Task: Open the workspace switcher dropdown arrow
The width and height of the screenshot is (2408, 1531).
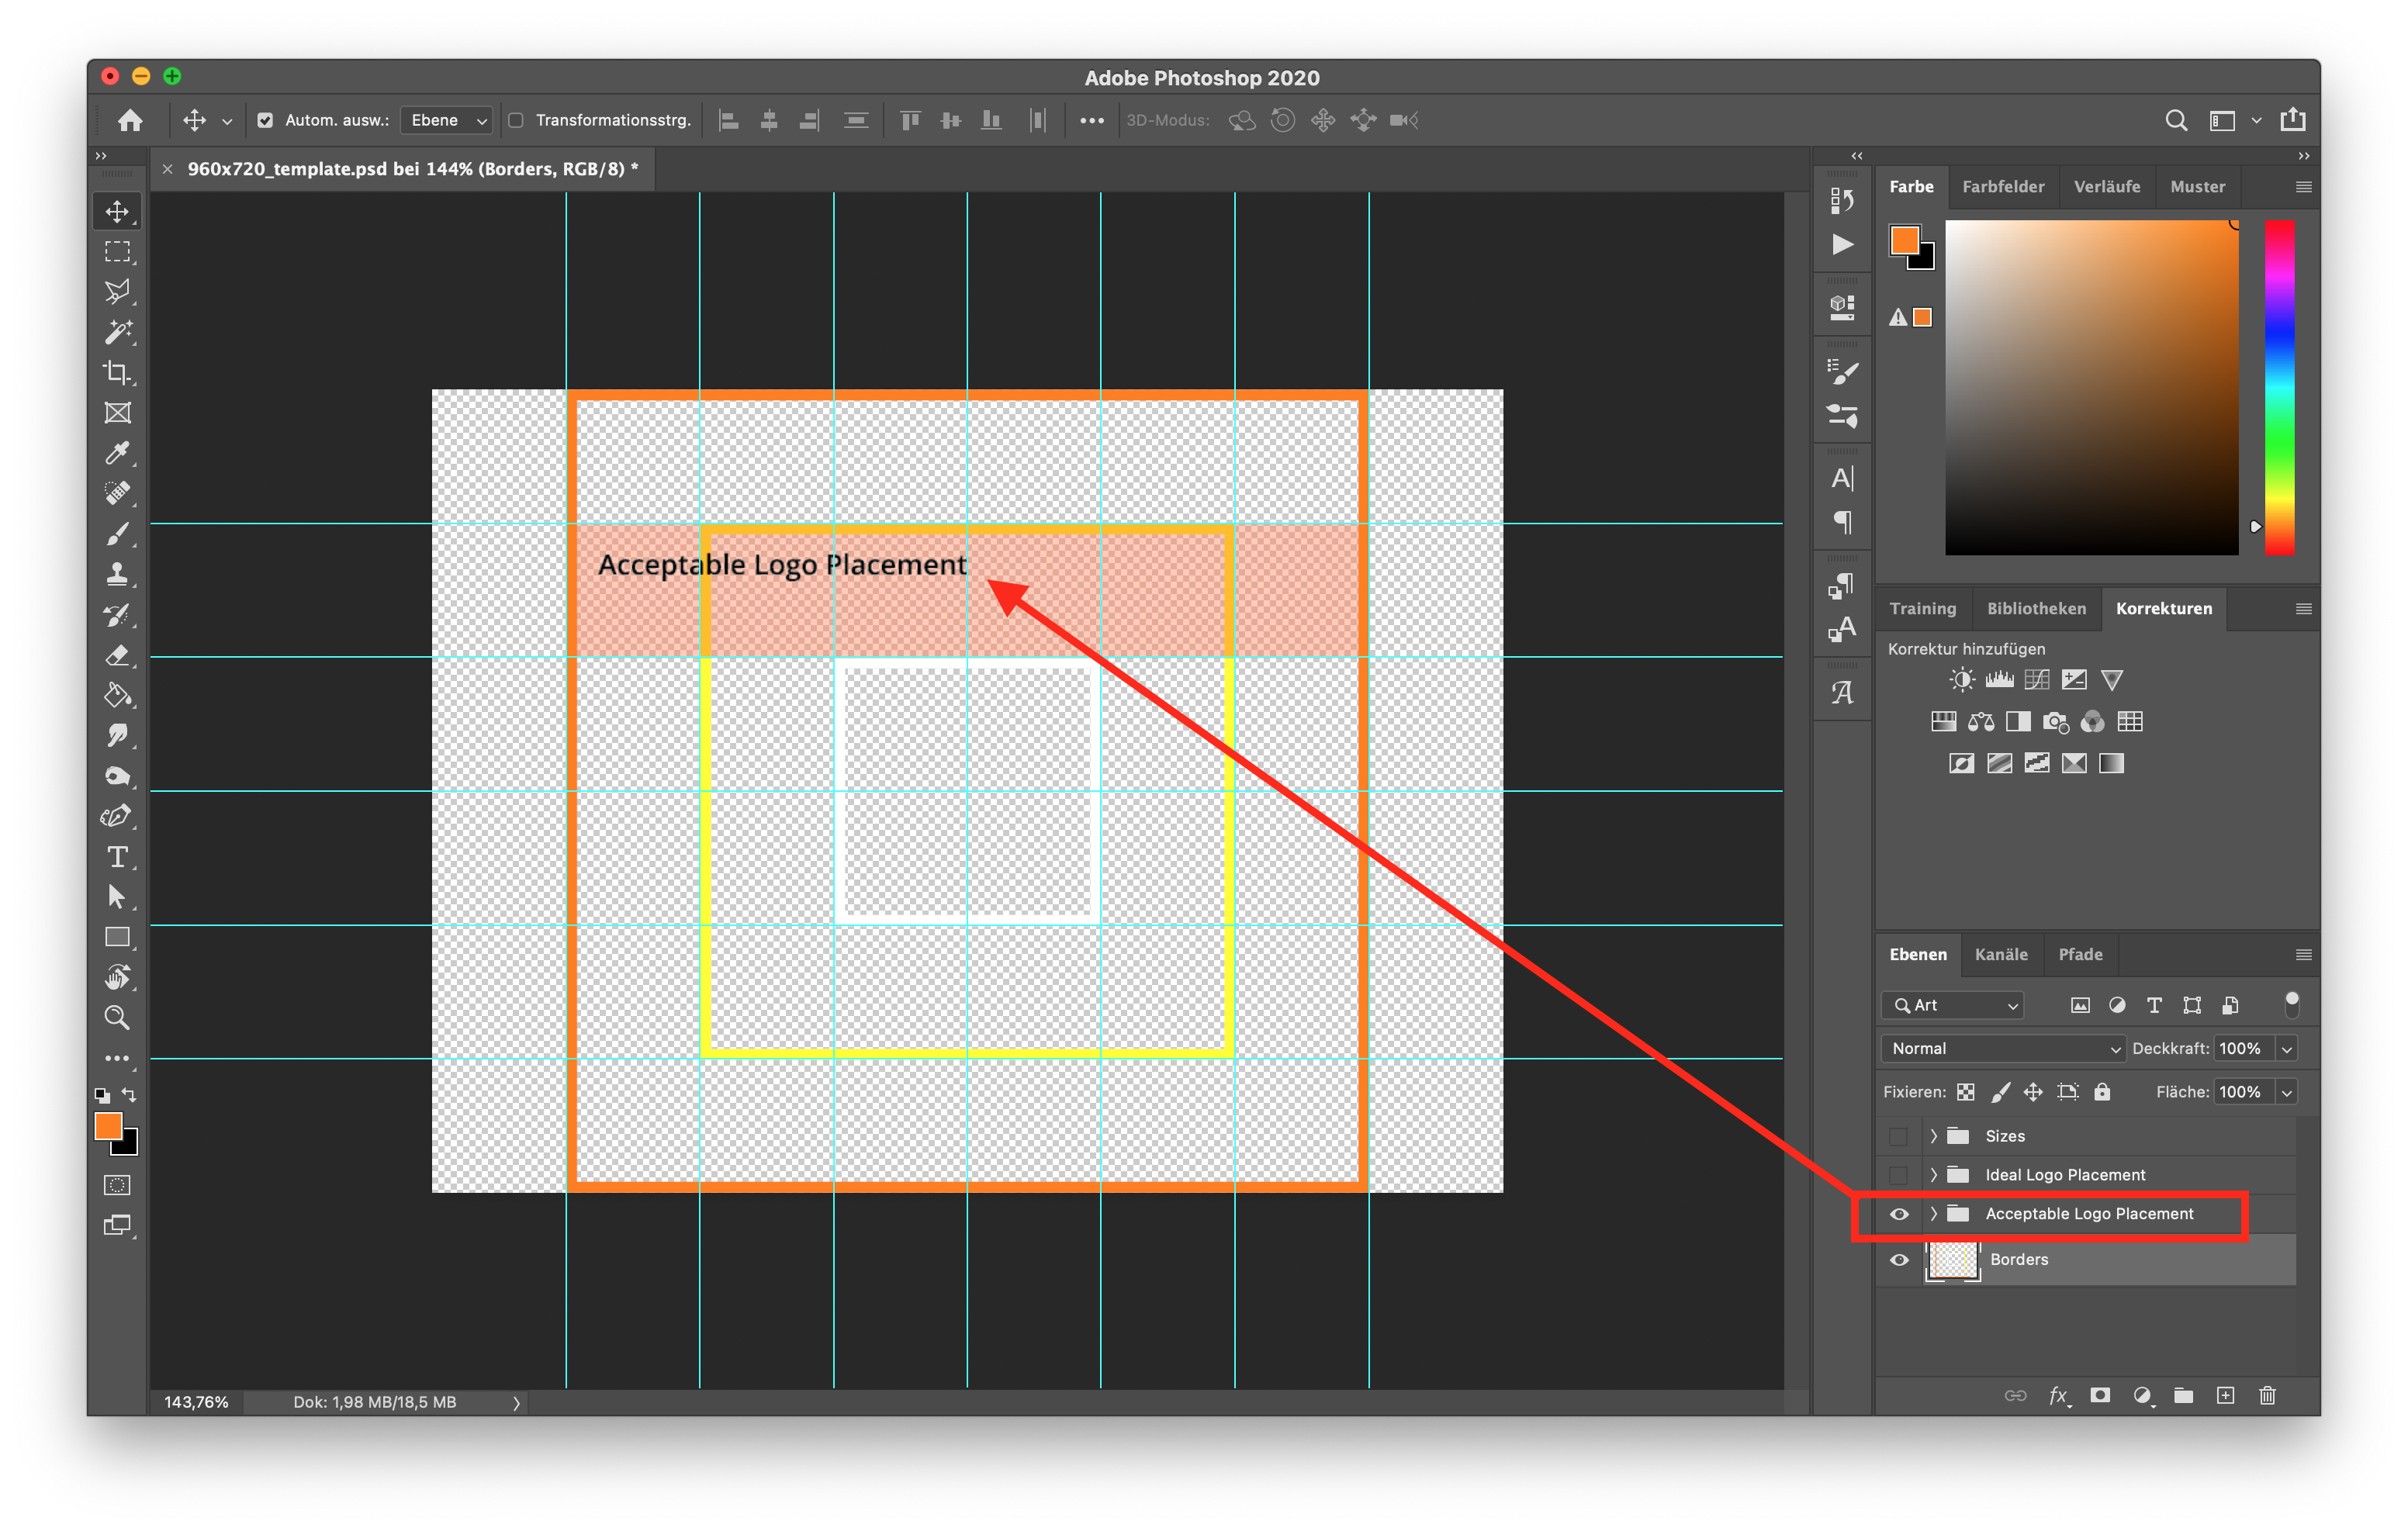Action: point(2256,121)
